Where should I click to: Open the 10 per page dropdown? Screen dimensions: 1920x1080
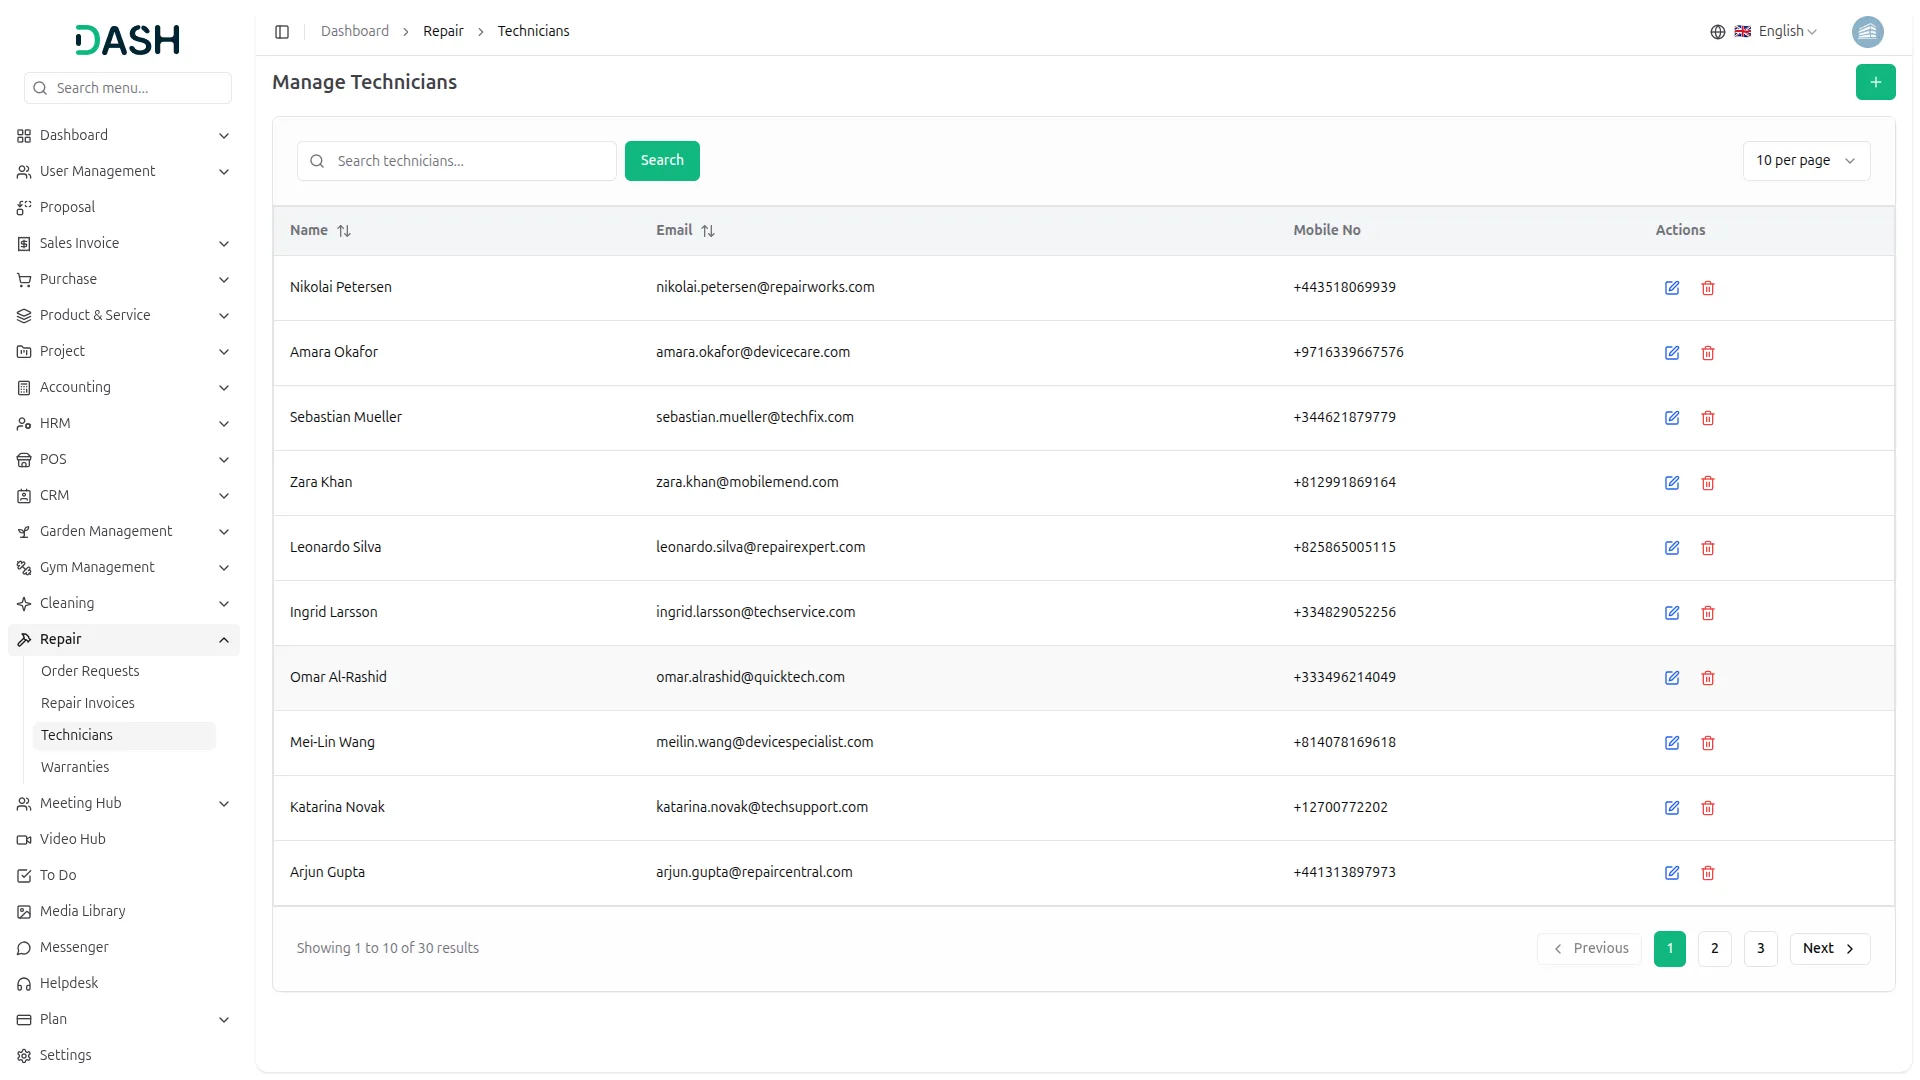click(1805, 161)
